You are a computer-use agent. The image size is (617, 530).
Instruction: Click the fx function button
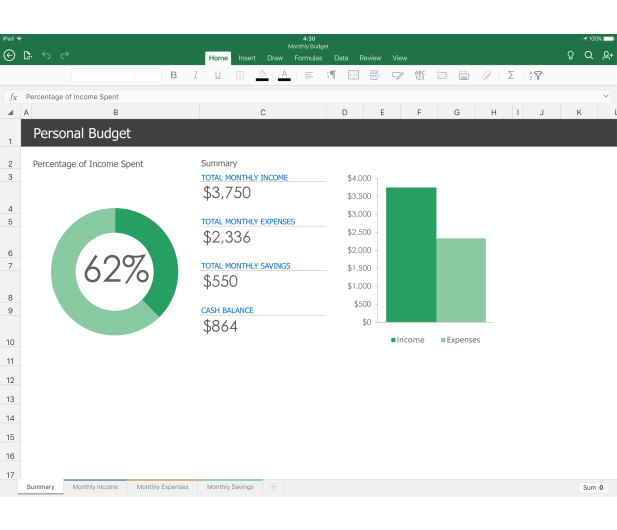coord(13,97)
